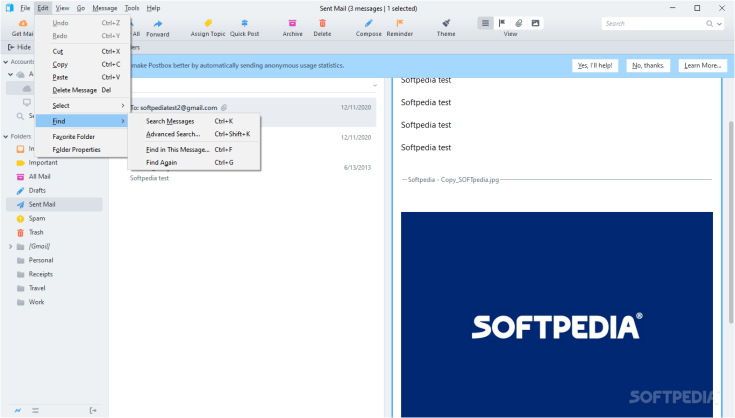Choose Copy in the Edit menu

[x=82, y=64]
